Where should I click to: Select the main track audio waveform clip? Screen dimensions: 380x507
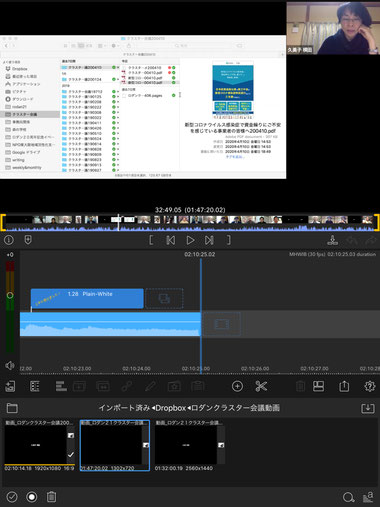pos(110,324)
